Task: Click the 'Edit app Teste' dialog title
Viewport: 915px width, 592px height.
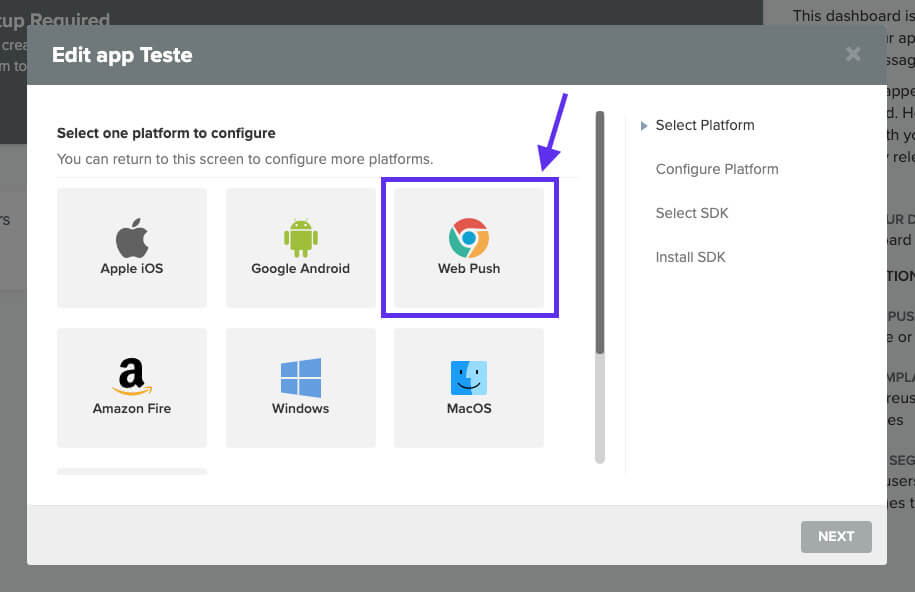Action: coord(122,55)
